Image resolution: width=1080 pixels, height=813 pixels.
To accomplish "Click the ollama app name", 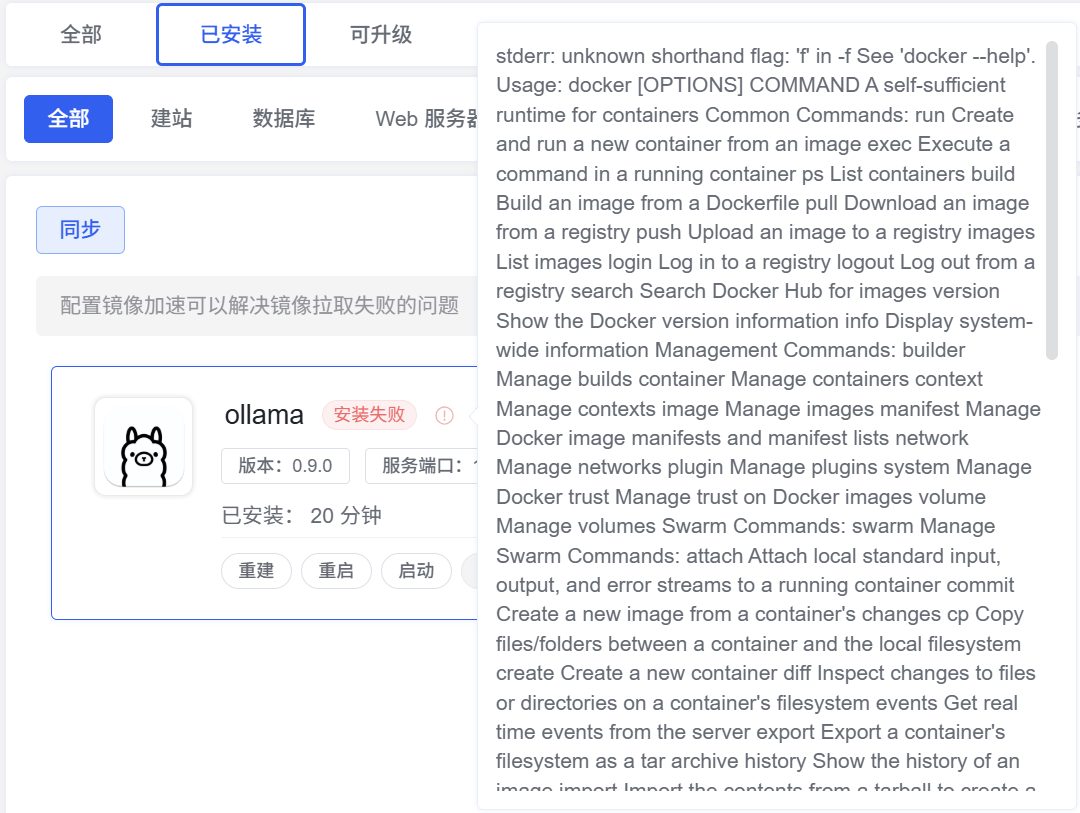I will 264,415.
